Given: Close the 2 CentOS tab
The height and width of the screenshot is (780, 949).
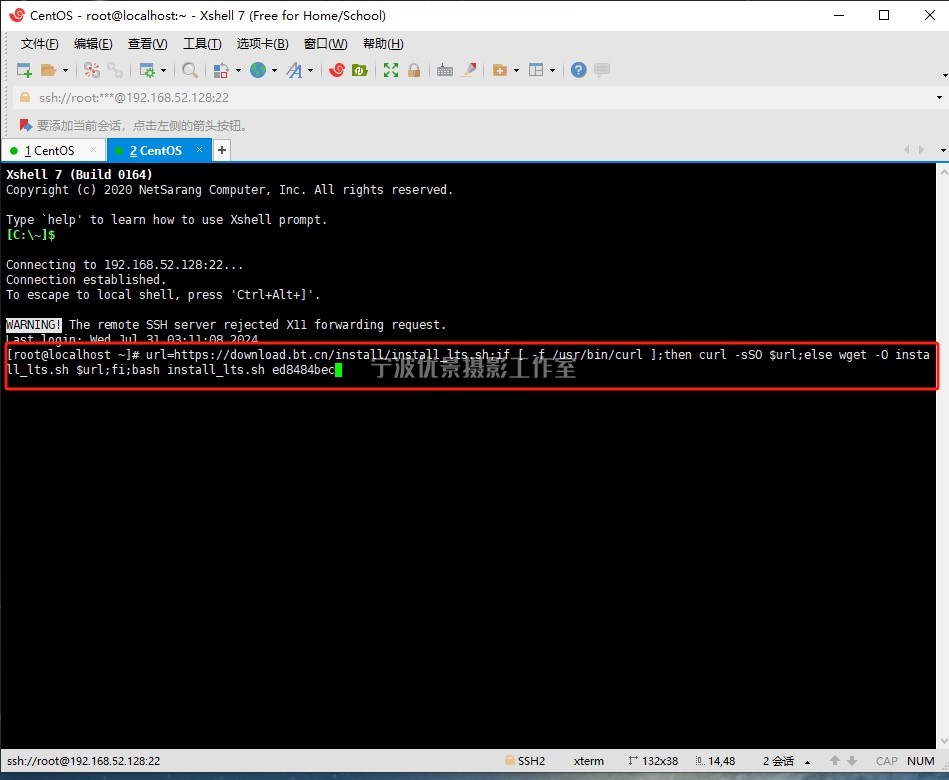Looking at the screenshot, I should tap(199, 150).
